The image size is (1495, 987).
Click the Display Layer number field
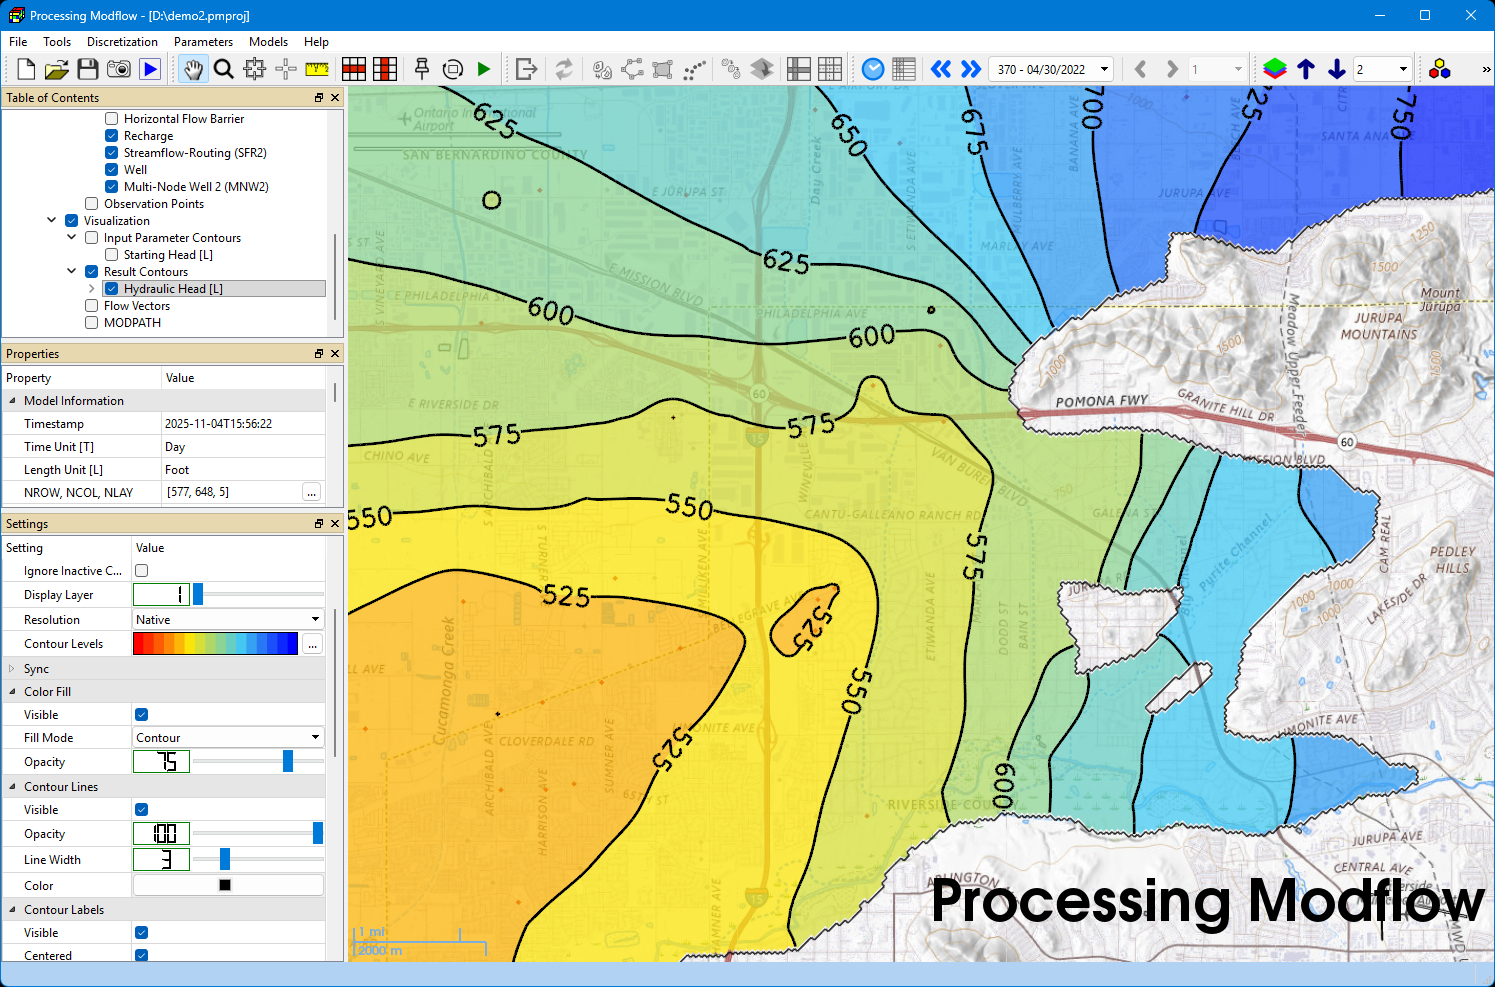[x=161, y=595]
